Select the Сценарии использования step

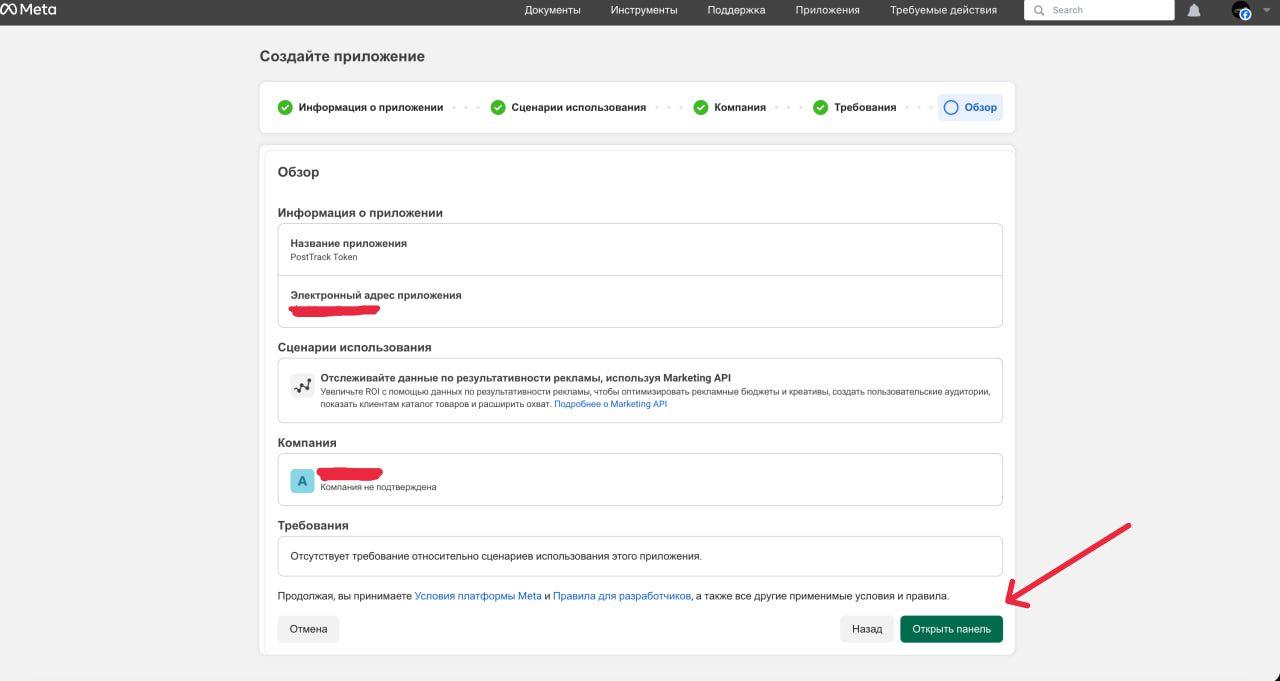(x=578, y=106)
